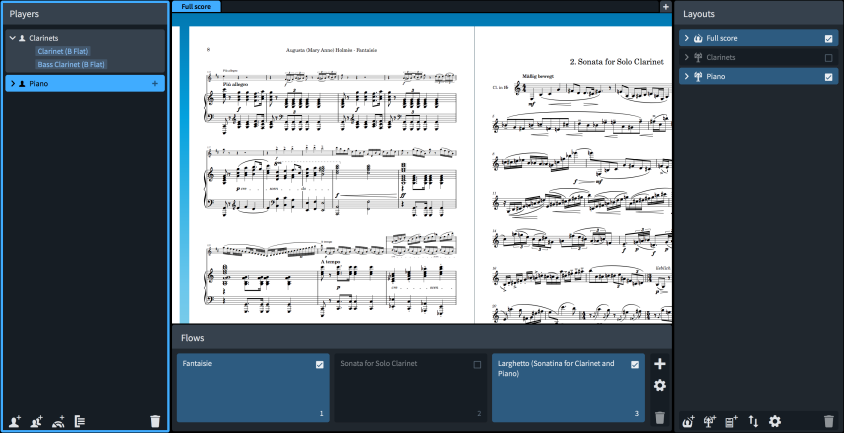Image resolution: width=844 pixels, height=433 pixels.
Task: Add an ensemble in Players panel
Action: (58, 421)
